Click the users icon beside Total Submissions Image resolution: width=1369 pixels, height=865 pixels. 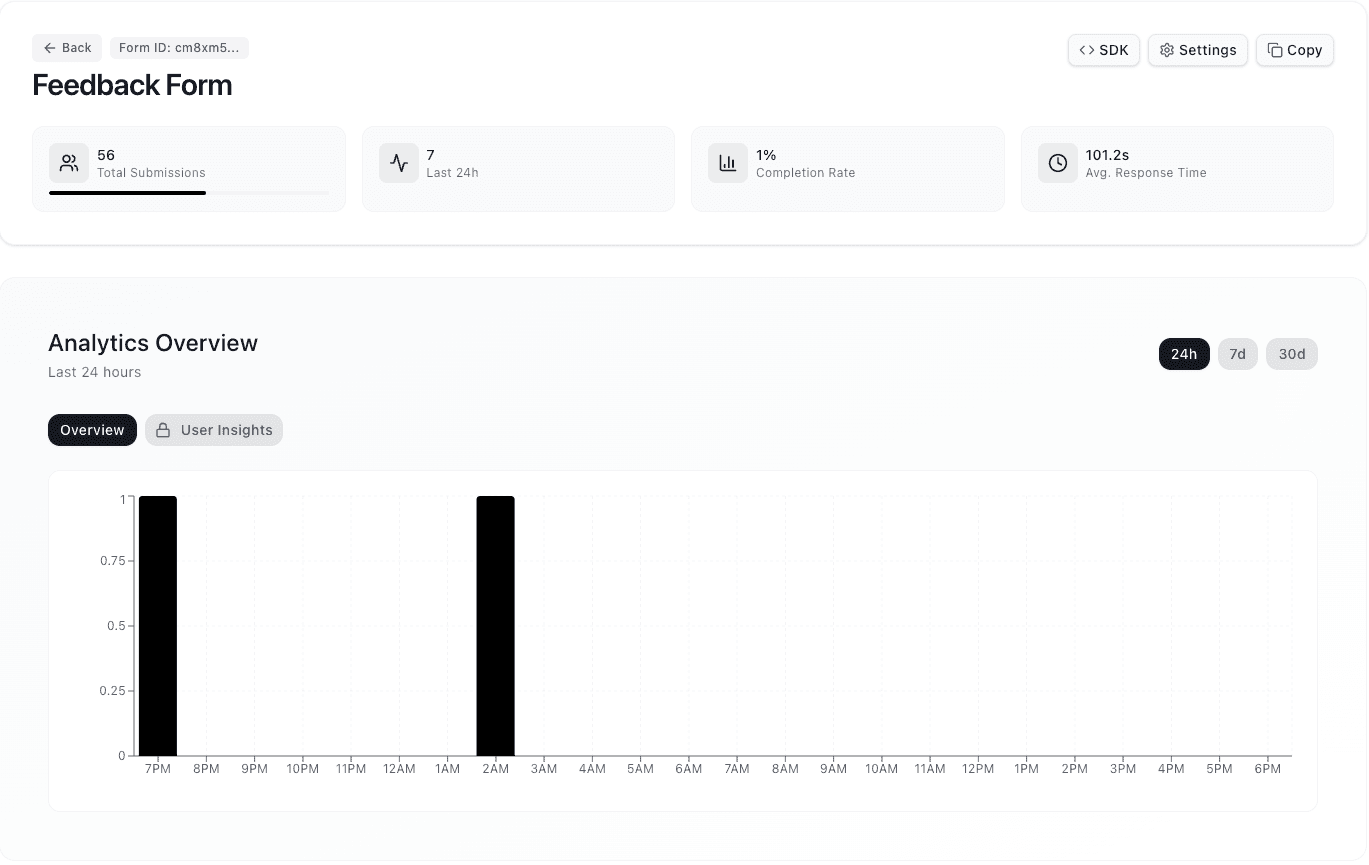[69, 163]
